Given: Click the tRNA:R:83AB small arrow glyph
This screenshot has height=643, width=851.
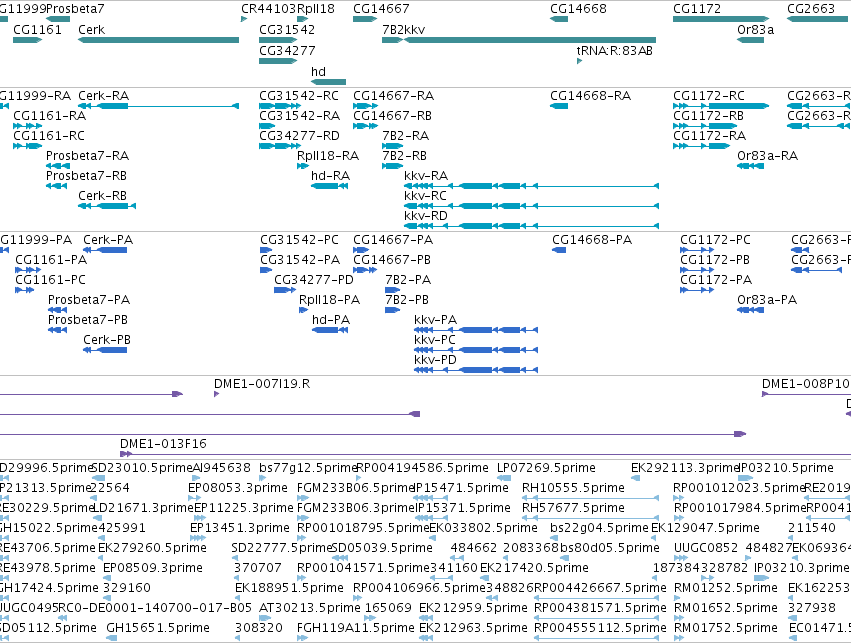Looking at the screenshot, I should 579,61.
